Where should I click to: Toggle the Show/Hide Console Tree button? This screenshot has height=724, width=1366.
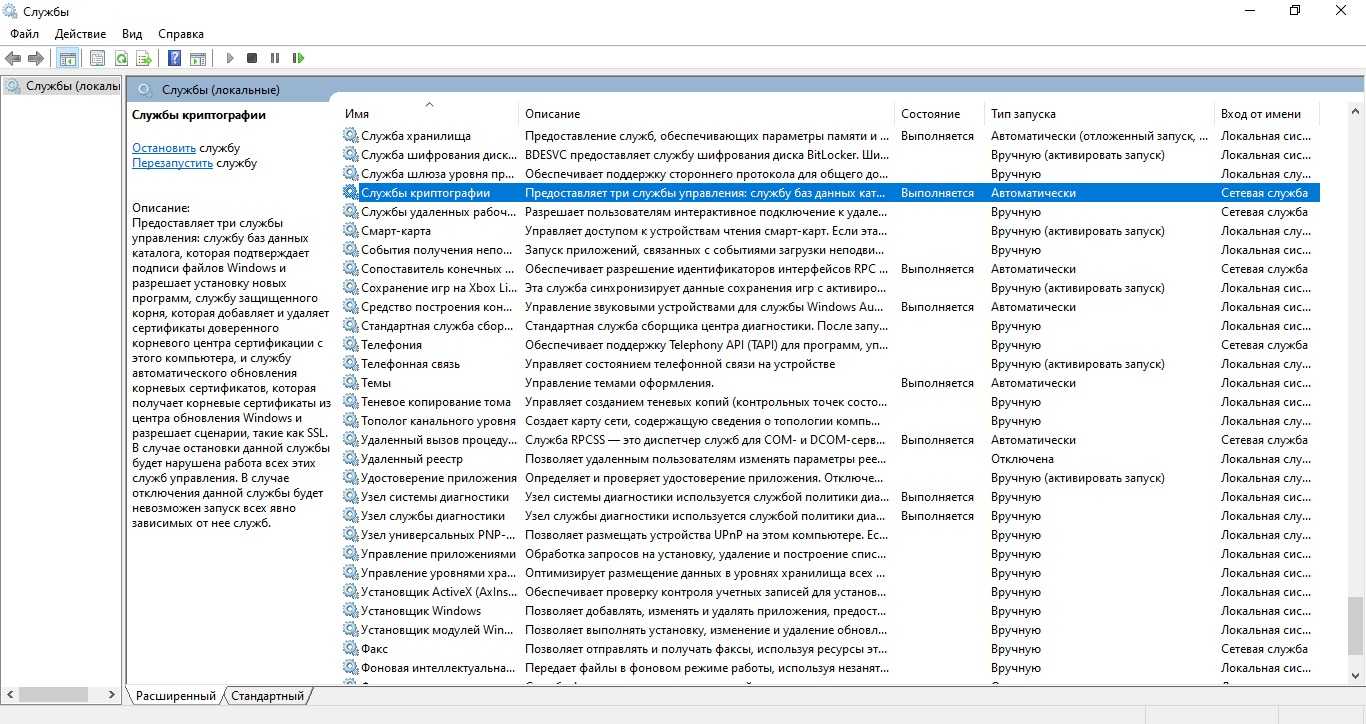pos(68,59)
